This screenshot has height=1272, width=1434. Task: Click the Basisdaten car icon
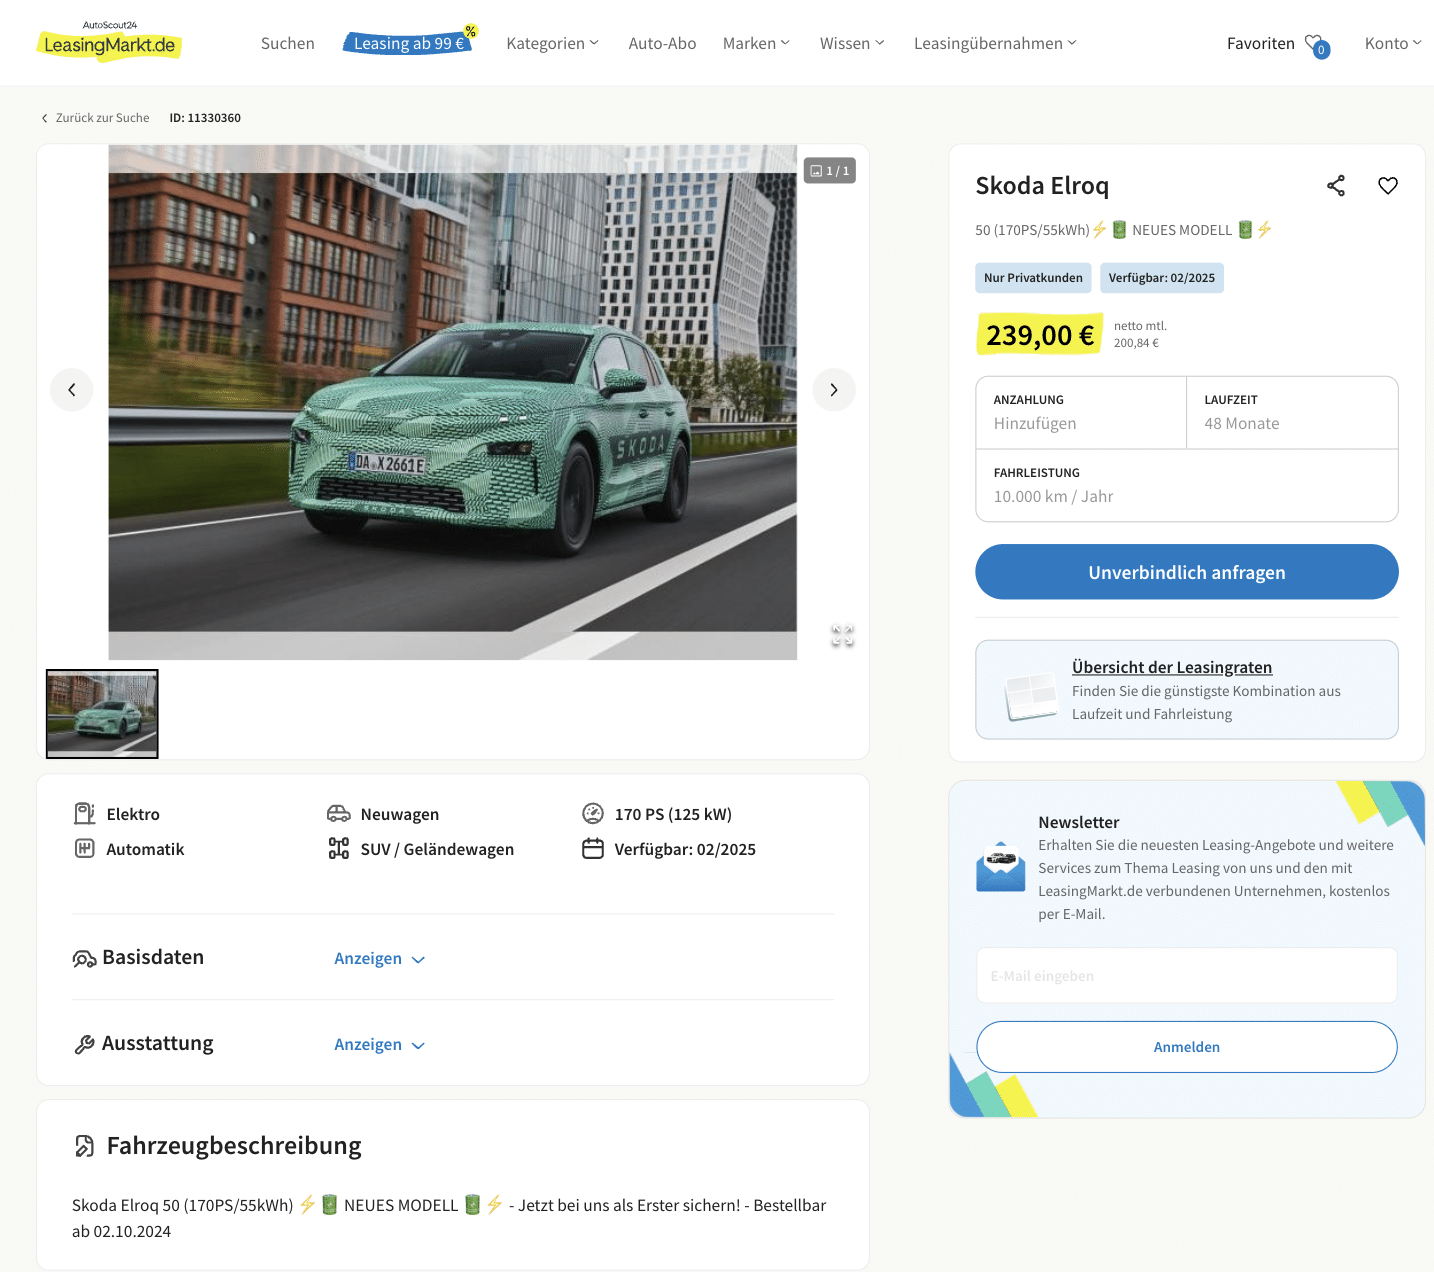pyautogui.click(x=84, y=959)
